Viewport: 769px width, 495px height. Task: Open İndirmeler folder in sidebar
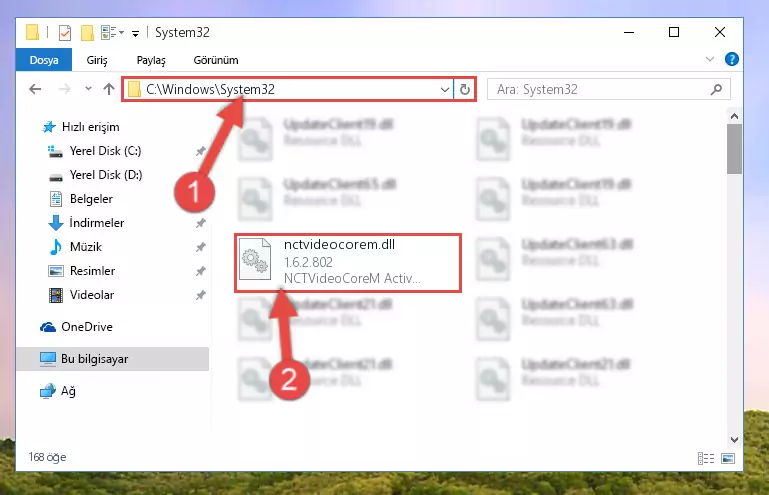pos(86,223)
